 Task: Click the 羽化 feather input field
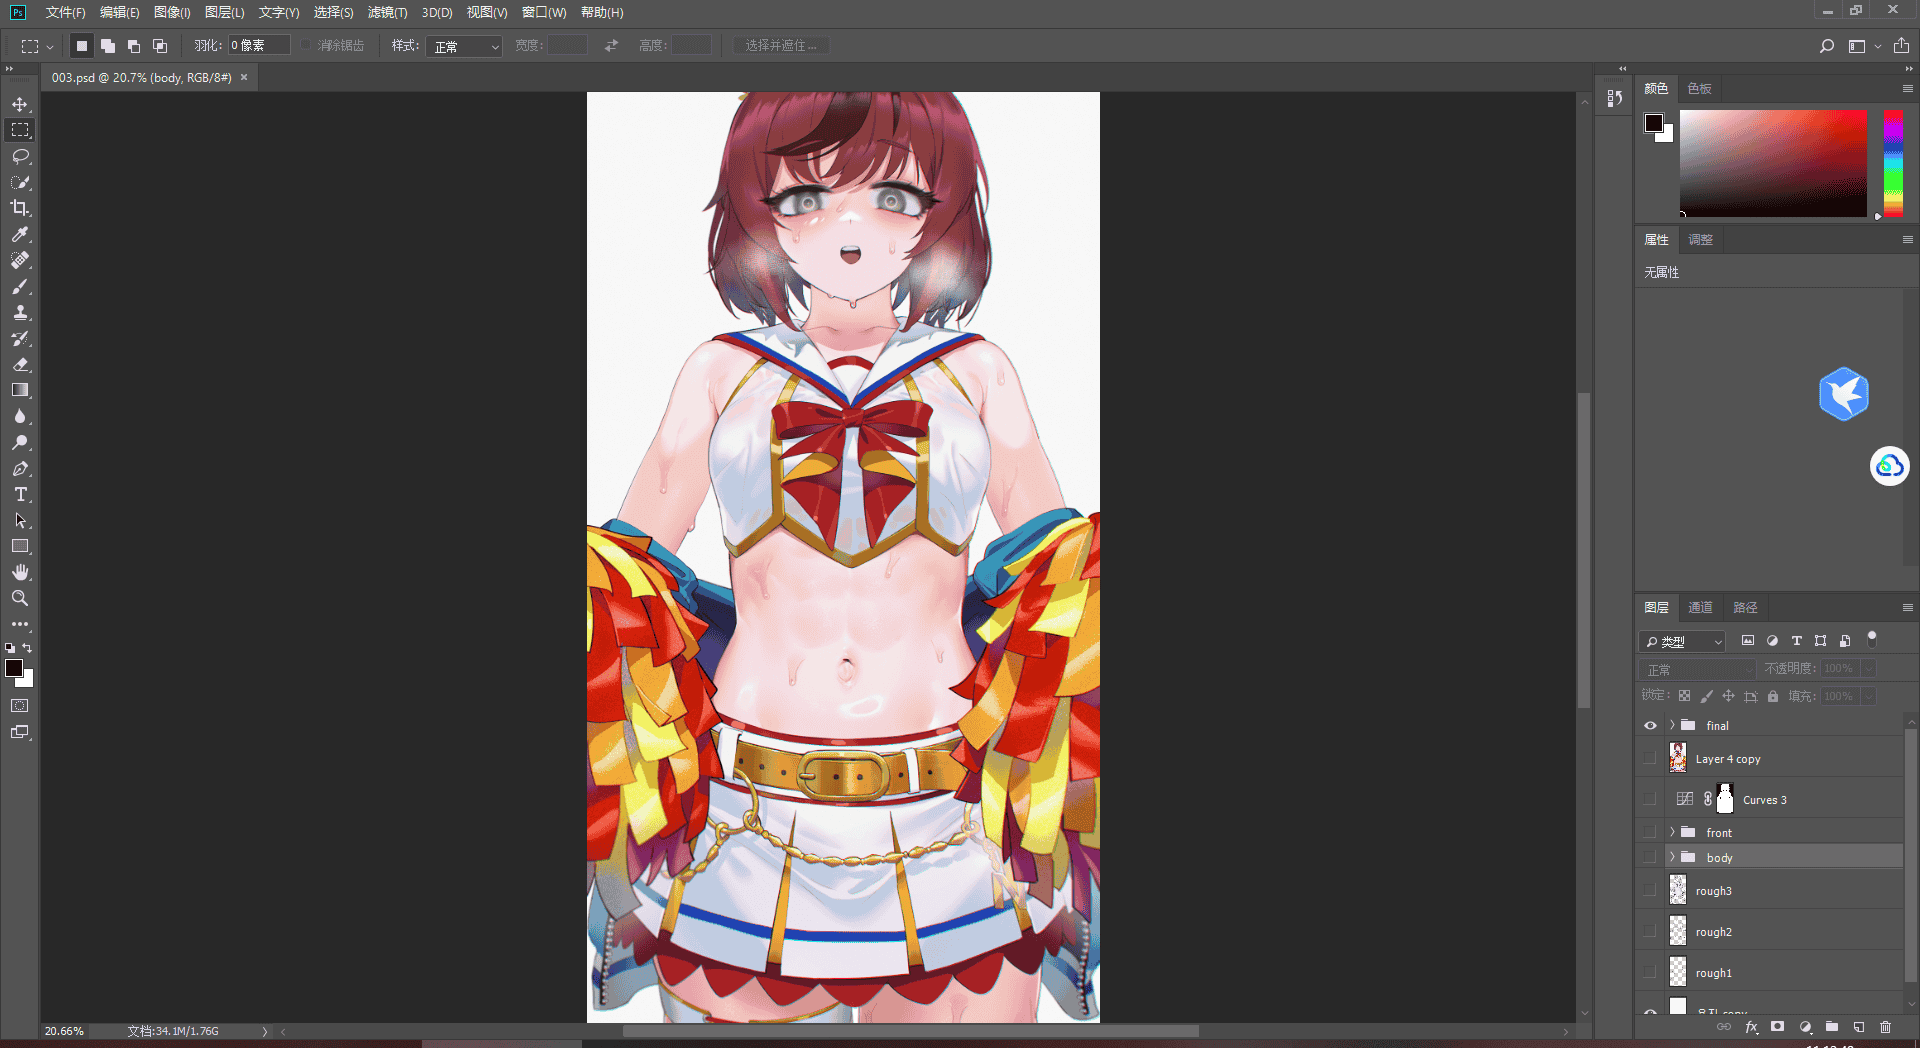[259, 45]
